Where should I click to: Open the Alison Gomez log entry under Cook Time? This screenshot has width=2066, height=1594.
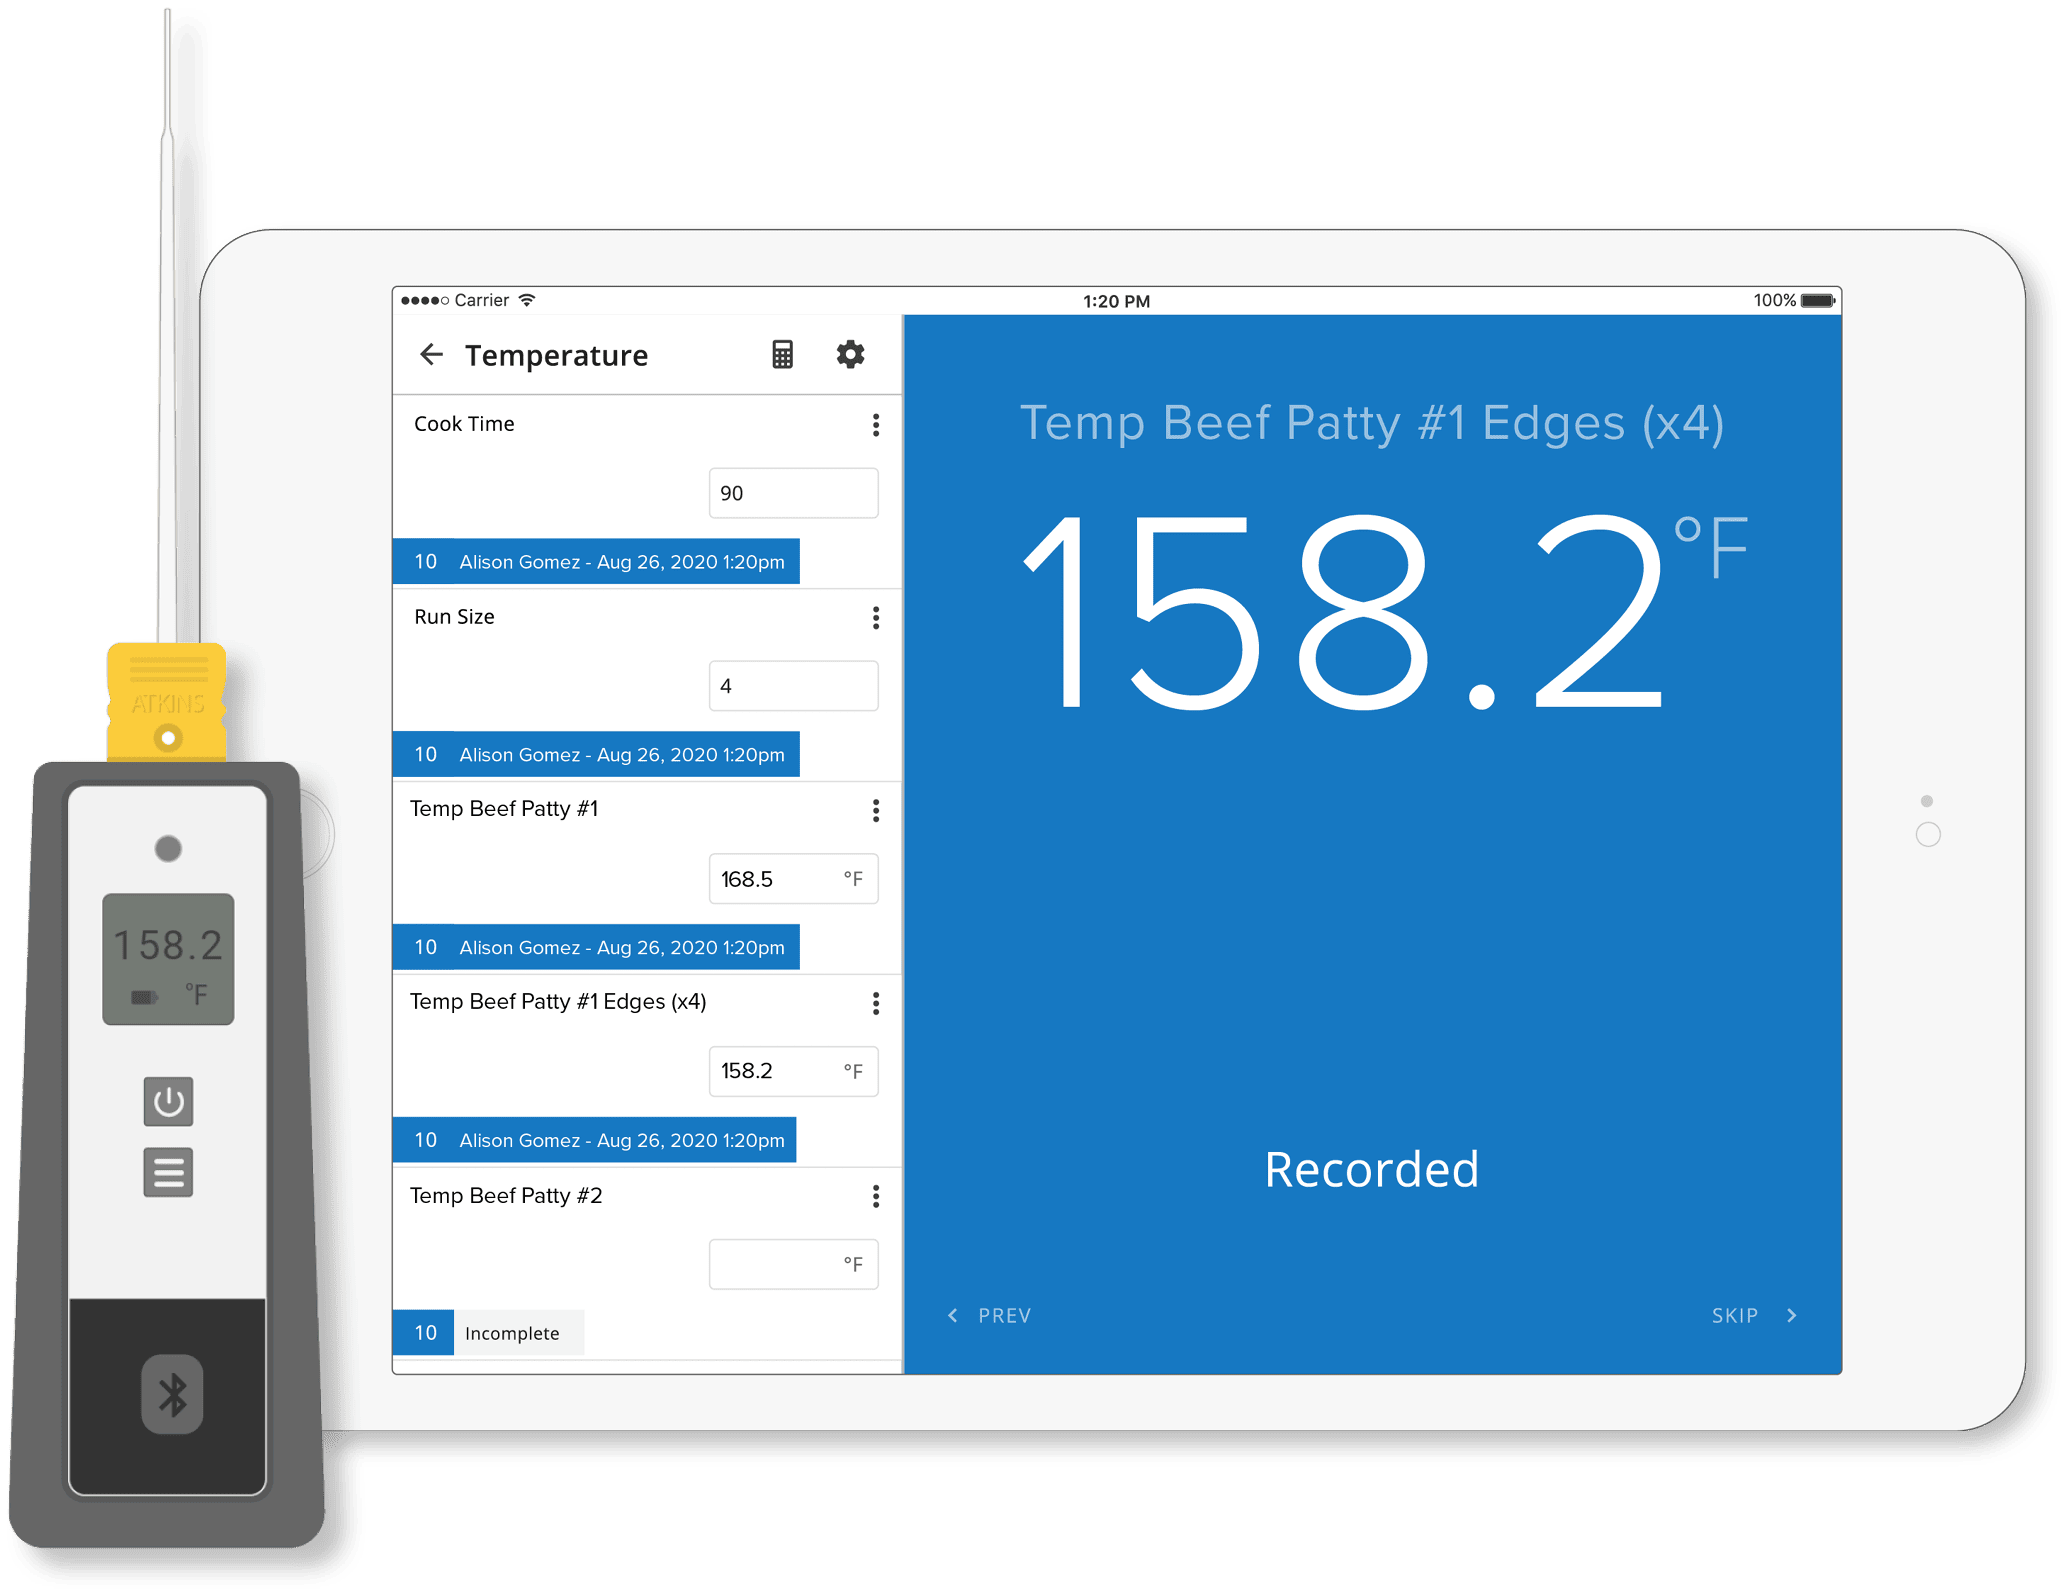[x=597, y=561]
